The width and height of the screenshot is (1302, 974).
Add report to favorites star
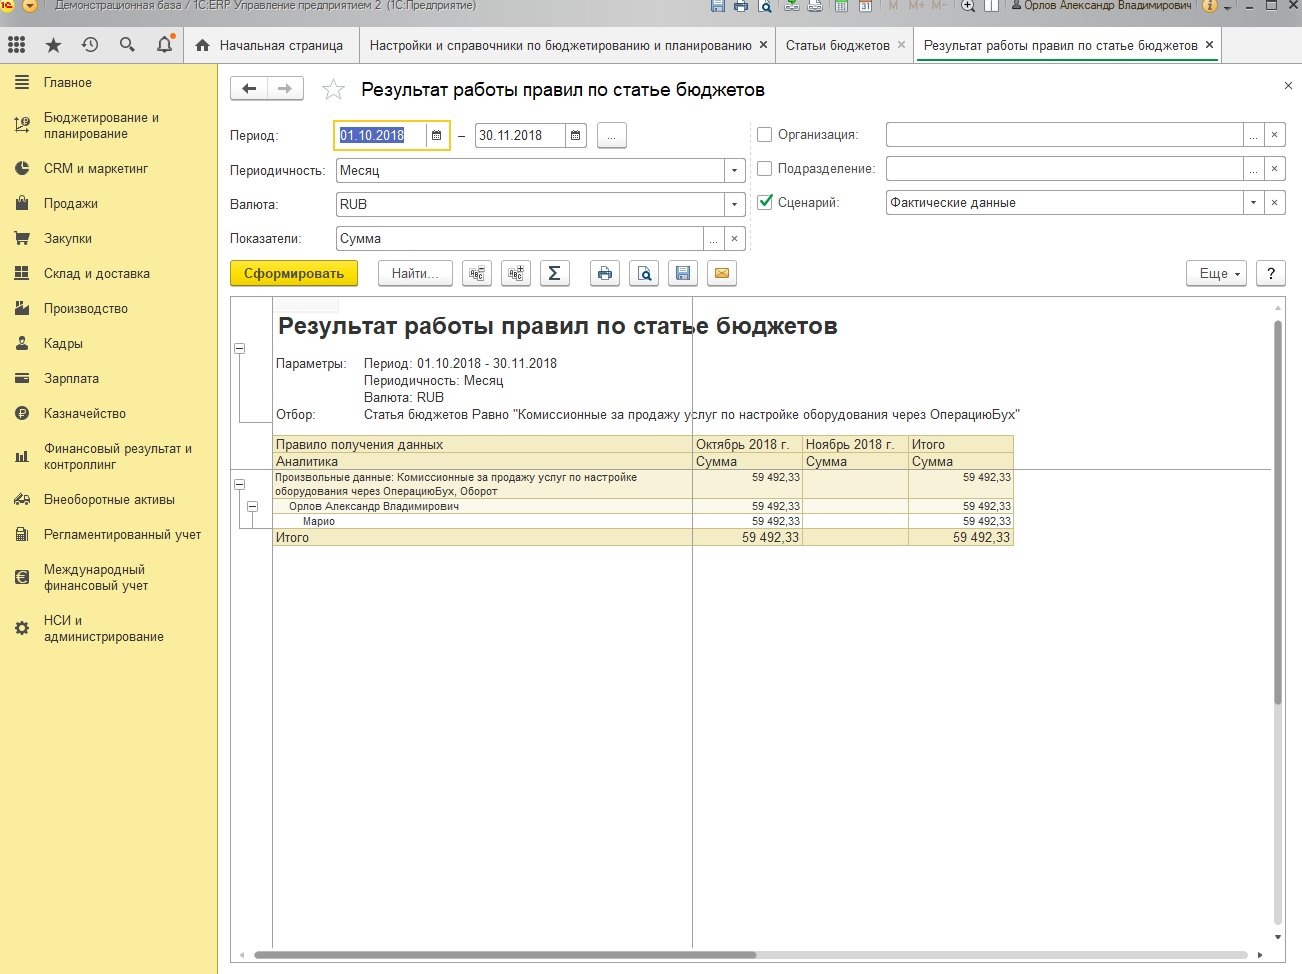coord(333,90)
